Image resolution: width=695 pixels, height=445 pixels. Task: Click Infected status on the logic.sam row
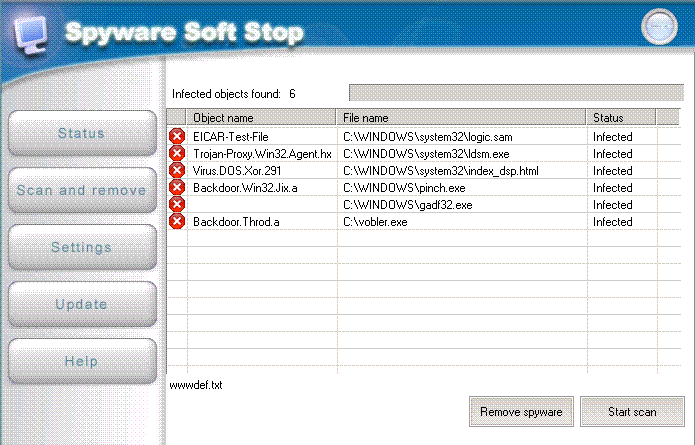613,137
